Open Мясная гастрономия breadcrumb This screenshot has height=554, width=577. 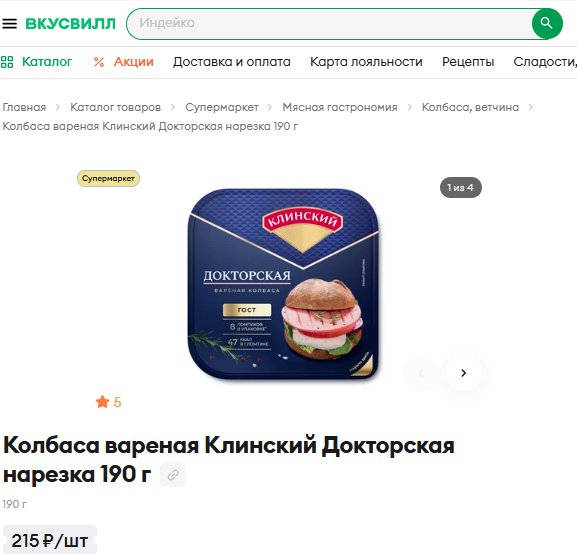click(x=340, y=107)
